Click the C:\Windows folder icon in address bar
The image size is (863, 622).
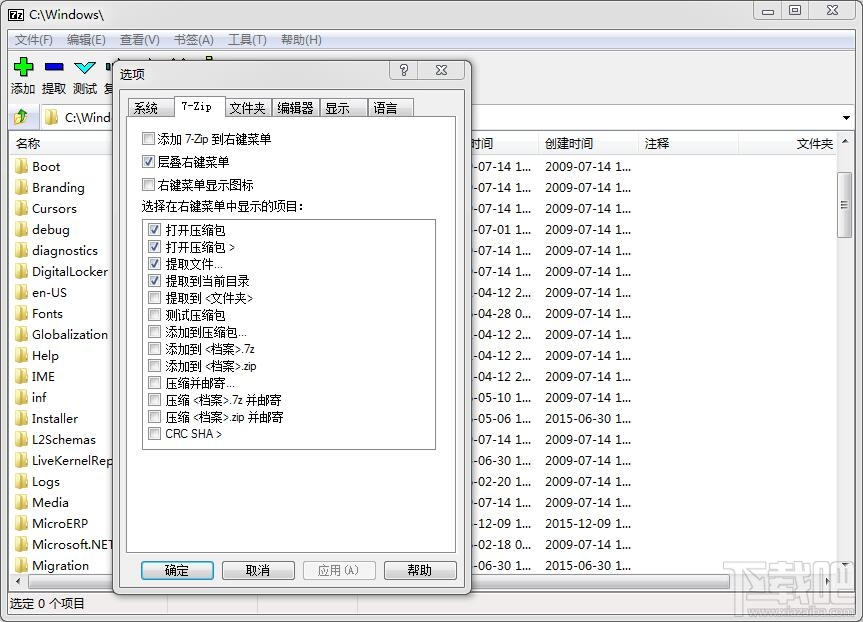(53, 116)
